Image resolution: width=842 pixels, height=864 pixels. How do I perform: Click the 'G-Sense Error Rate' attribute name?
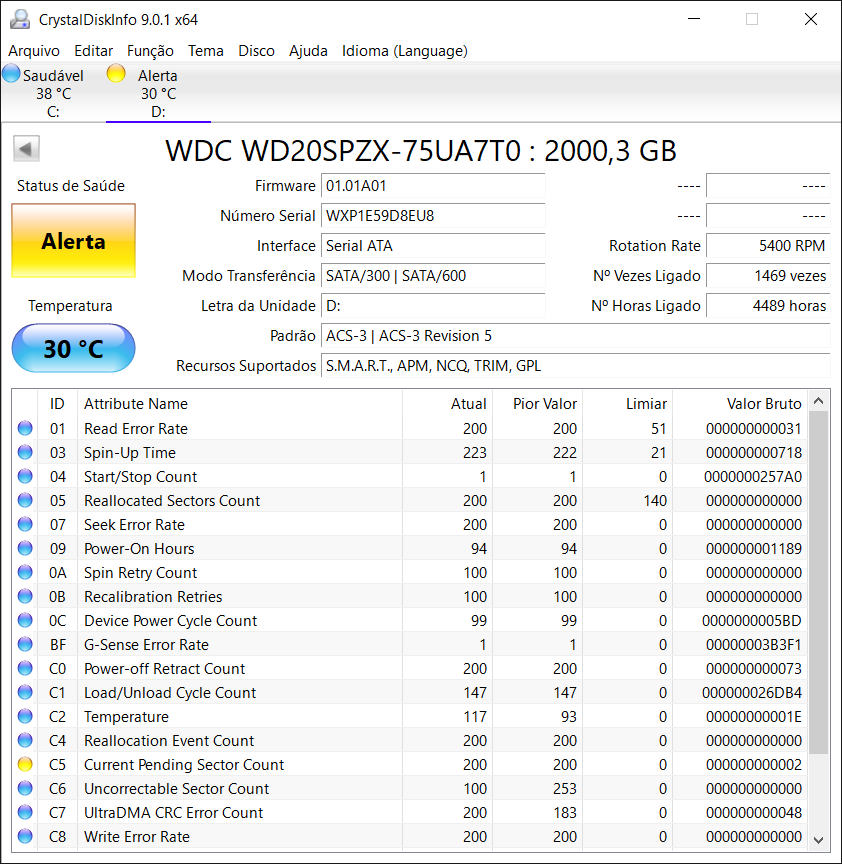tap(147, 645)
